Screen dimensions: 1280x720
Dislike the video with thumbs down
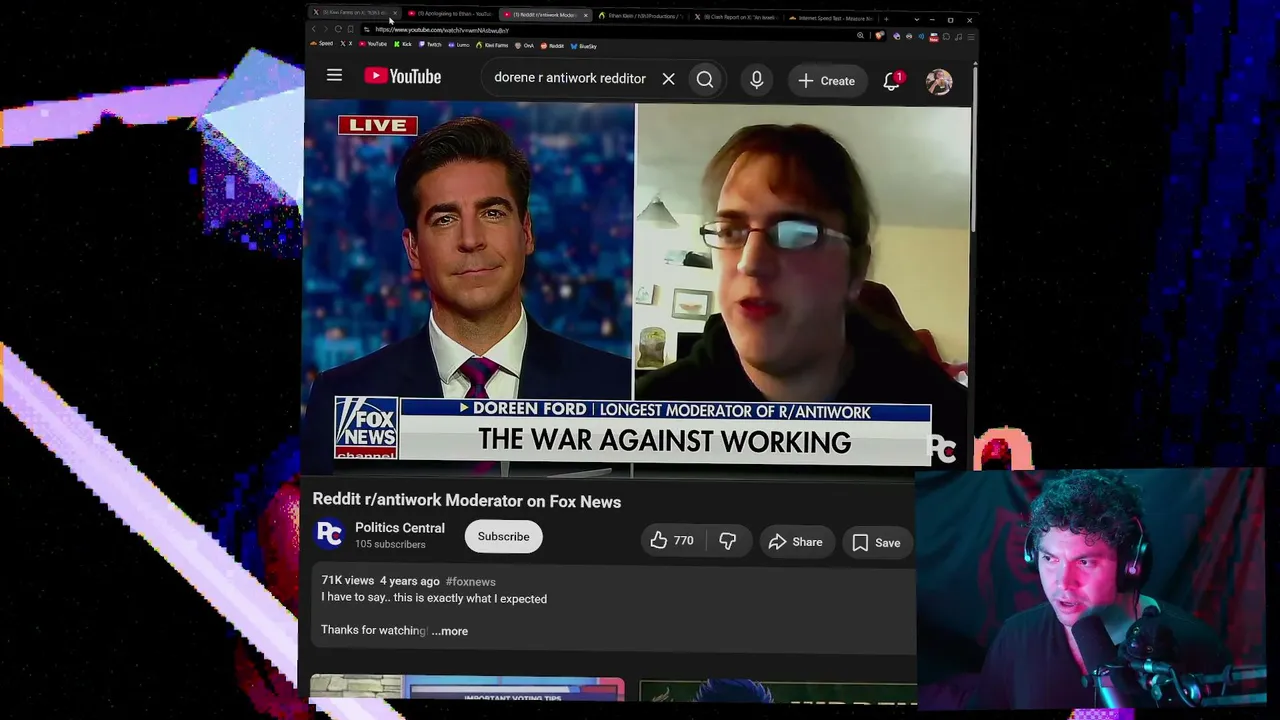point(728,541)
